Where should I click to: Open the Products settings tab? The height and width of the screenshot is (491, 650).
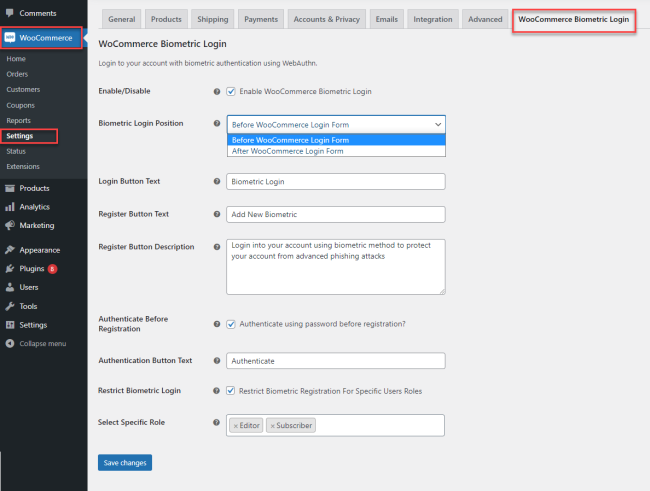(166, 19)
